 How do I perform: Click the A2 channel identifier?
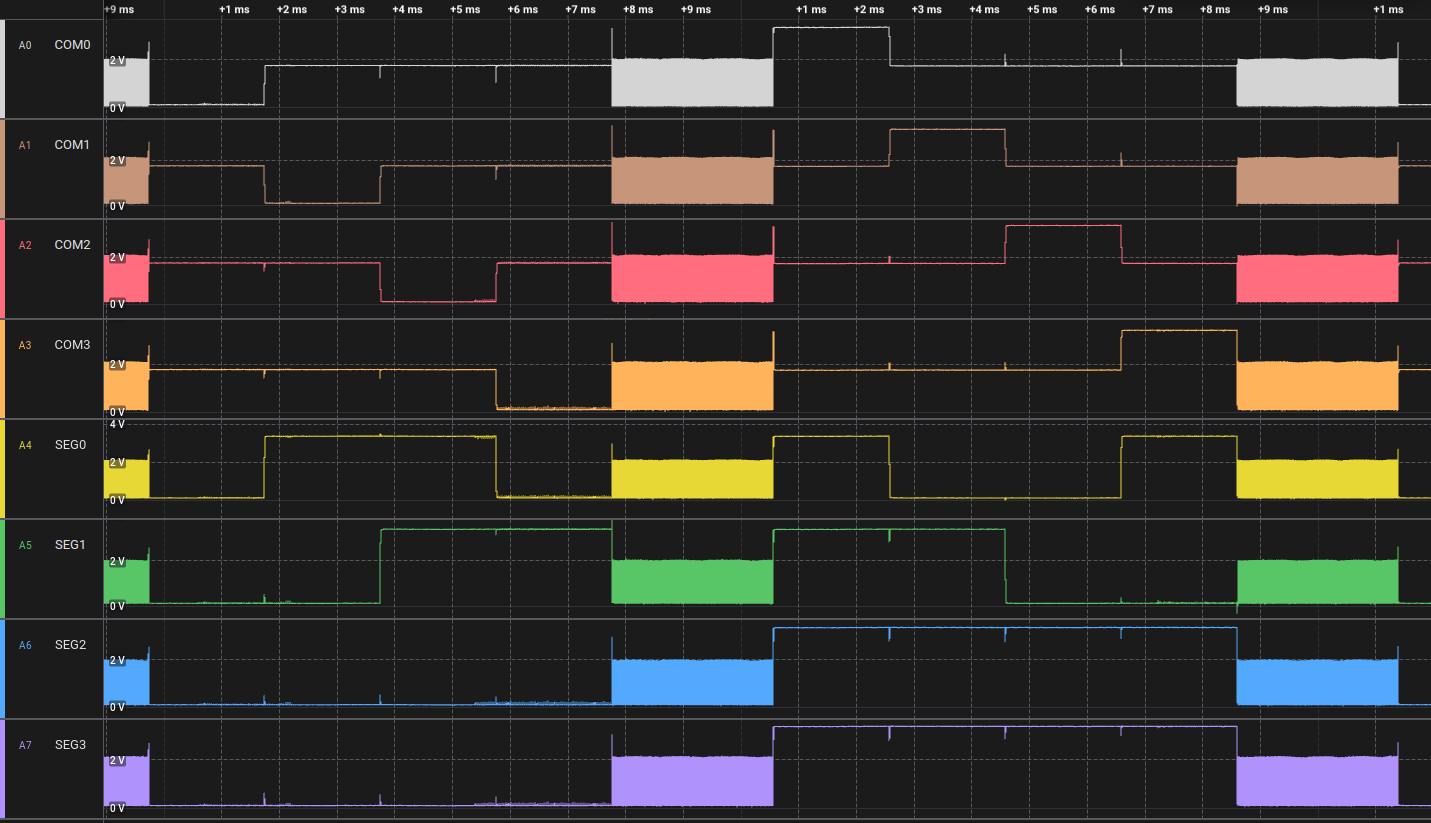(x=25, y=245)
